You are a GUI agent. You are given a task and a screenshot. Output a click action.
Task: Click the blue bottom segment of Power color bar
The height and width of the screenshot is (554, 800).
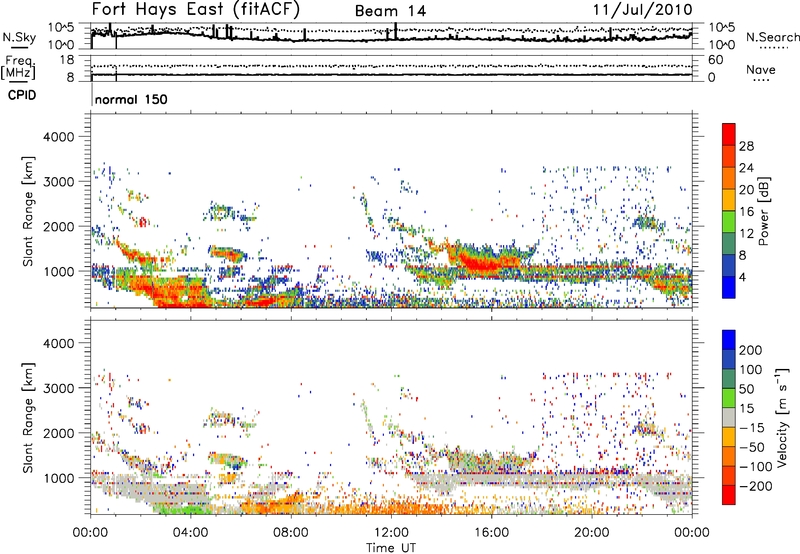729,287
